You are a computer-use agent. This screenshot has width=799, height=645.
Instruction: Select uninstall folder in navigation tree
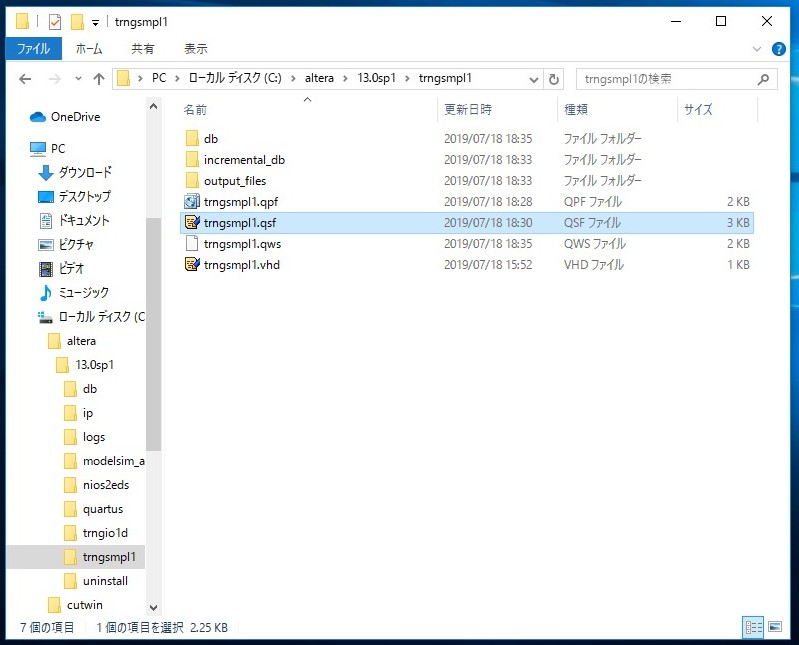96,581
